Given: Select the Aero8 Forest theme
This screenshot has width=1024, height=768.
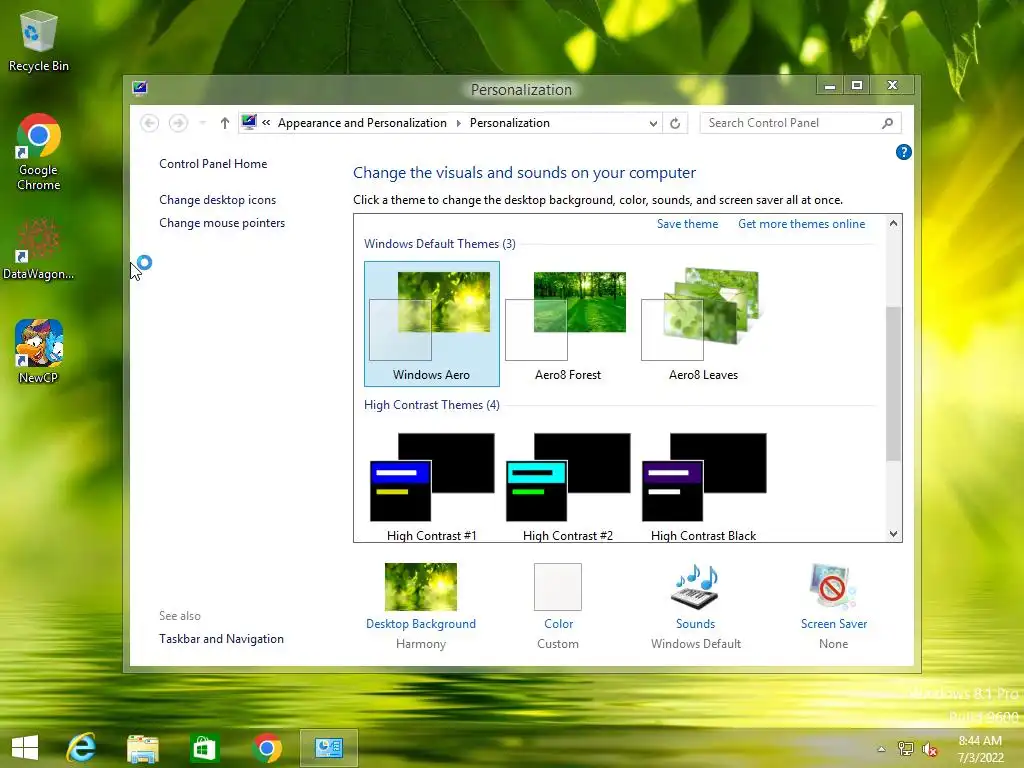Looking at the screenshot, I should tap(568, 324).
